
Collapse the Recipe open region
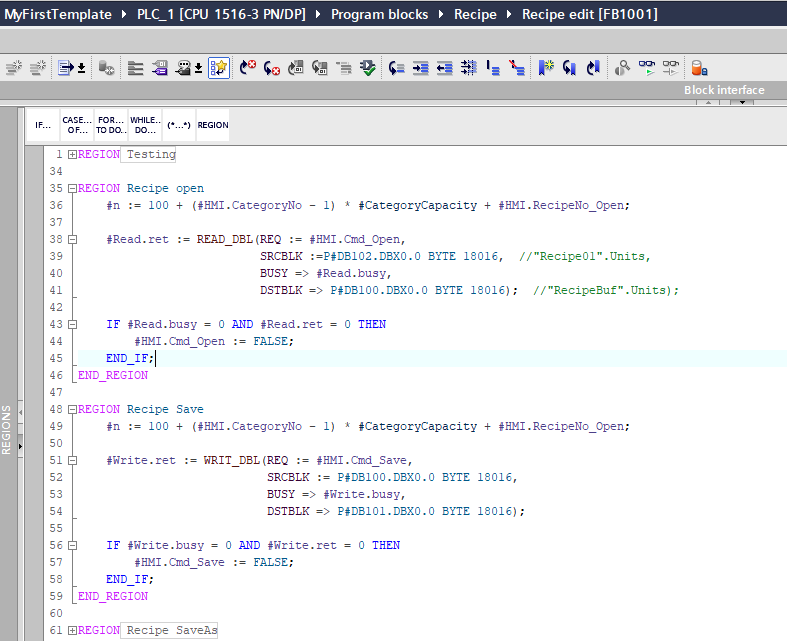[72, 188]
